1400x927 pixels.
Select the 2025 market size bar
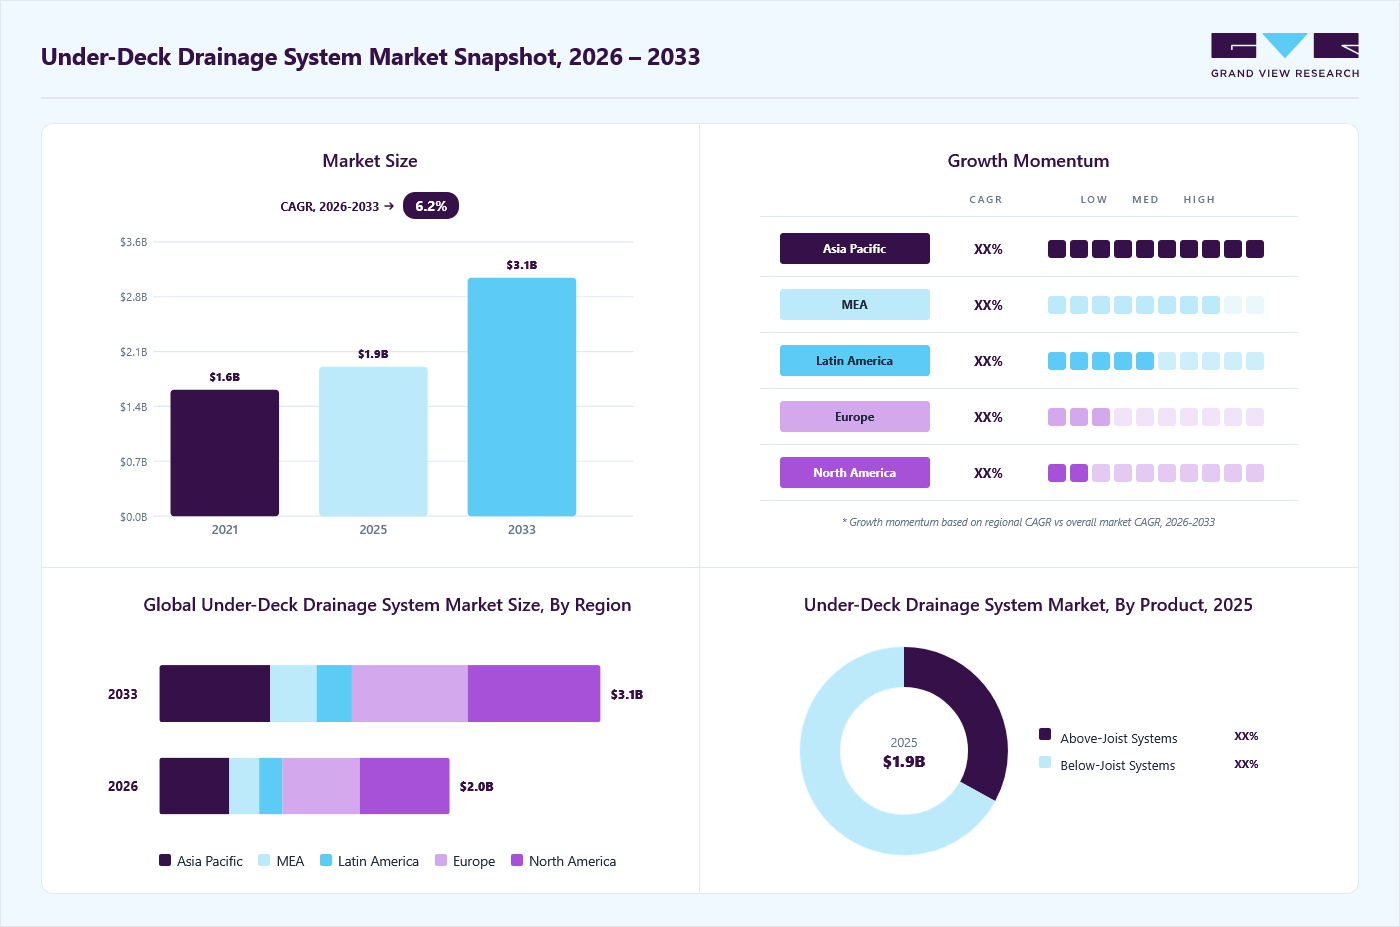click(x=373, y=441)
